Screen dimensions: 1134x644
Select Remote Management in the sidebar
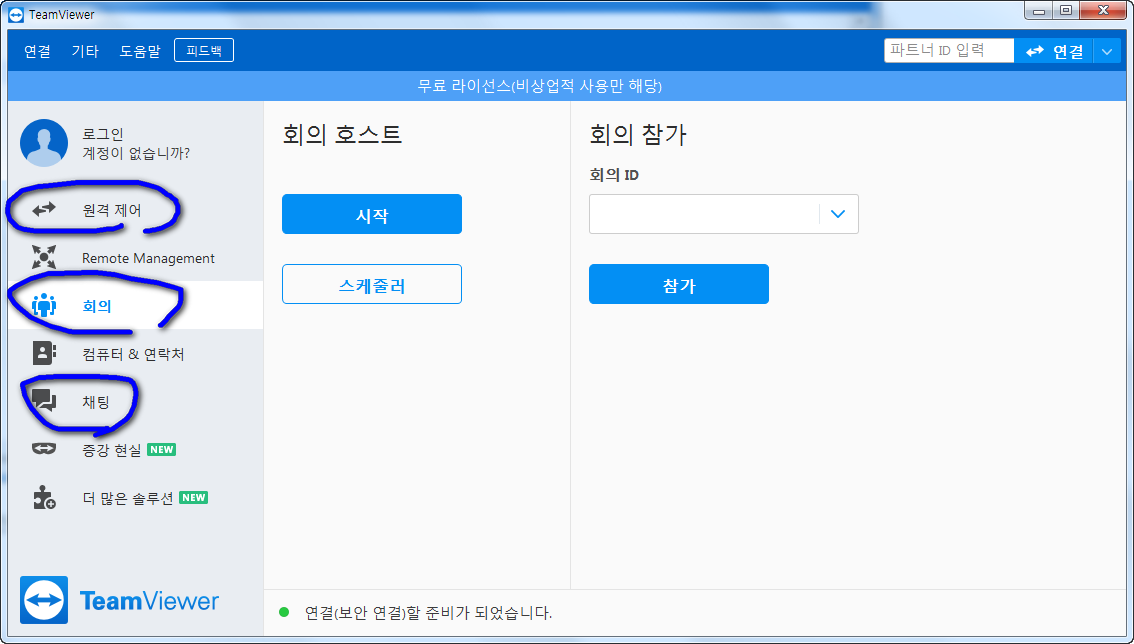coord(135,258)
